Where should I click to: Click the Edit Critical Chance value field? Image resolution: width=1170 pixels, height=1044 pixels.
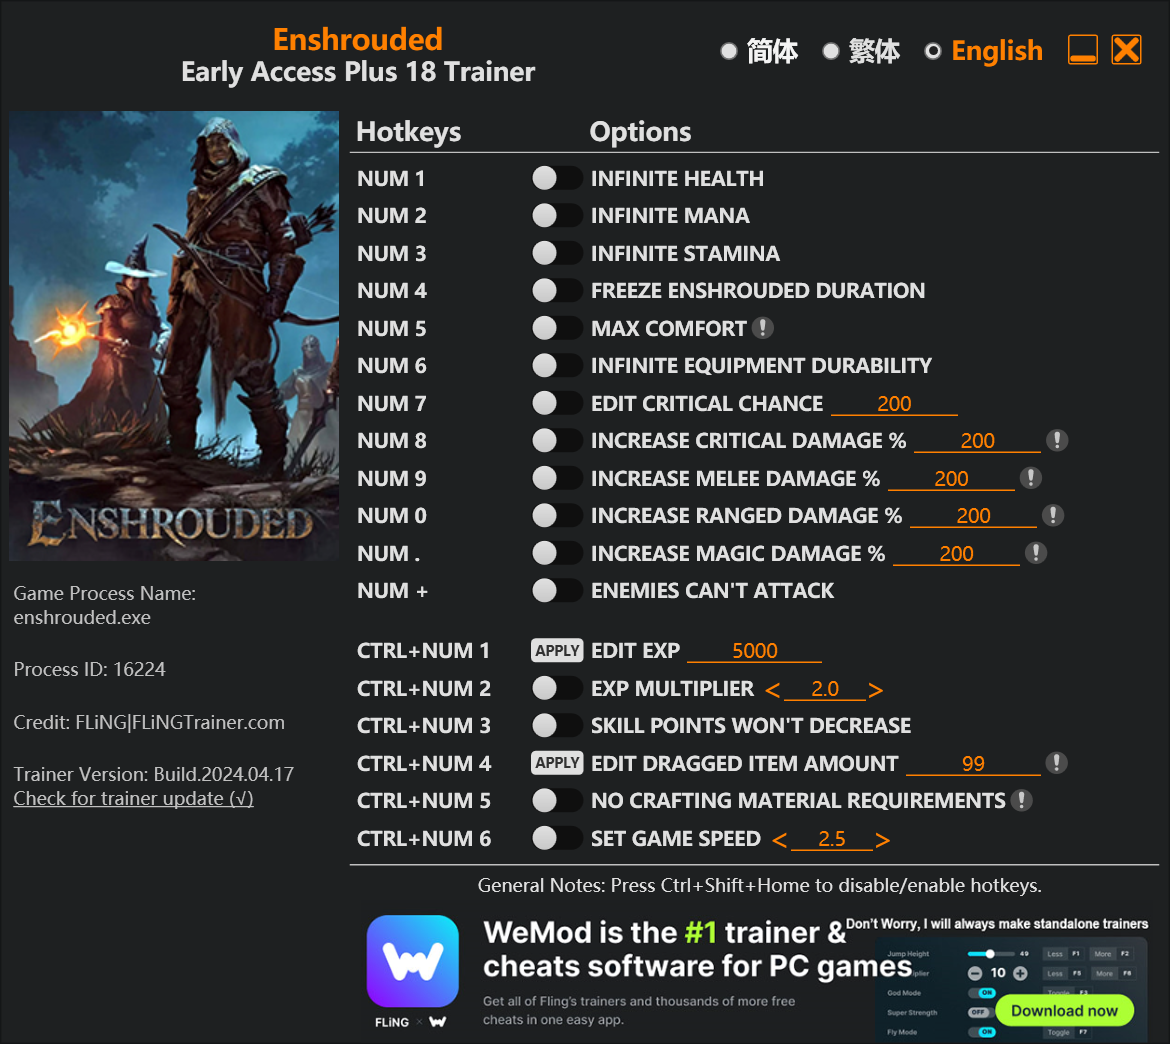pos(894,404)
